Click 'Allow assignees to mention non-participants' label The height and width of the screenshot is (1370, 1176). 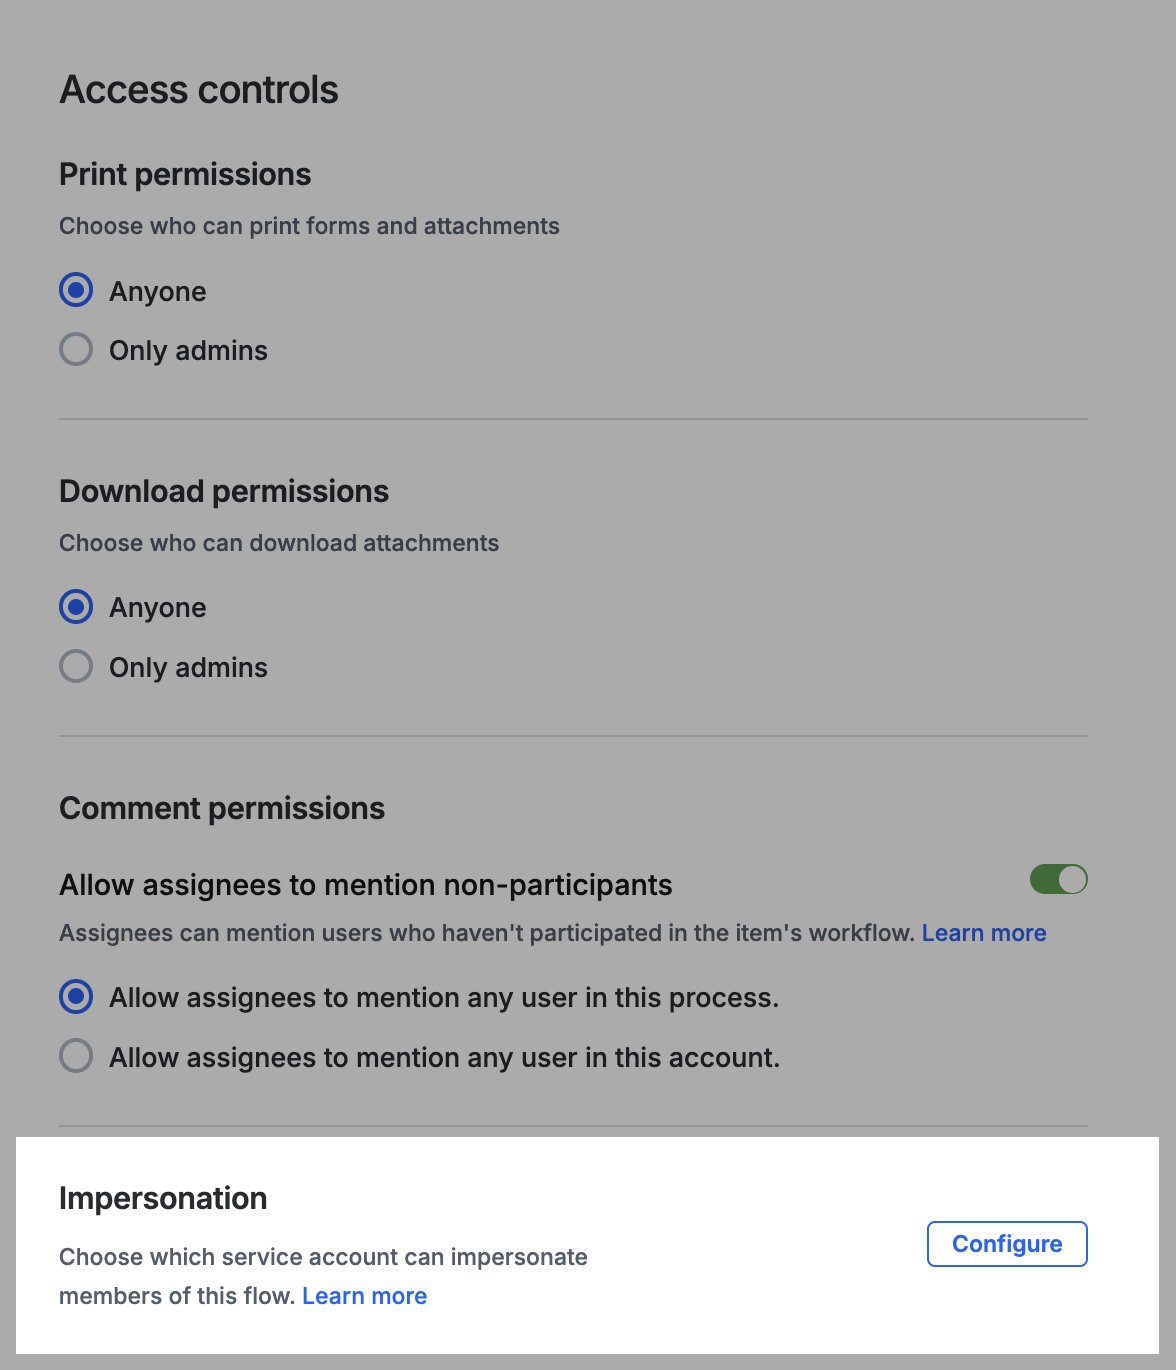click(365, 885)
